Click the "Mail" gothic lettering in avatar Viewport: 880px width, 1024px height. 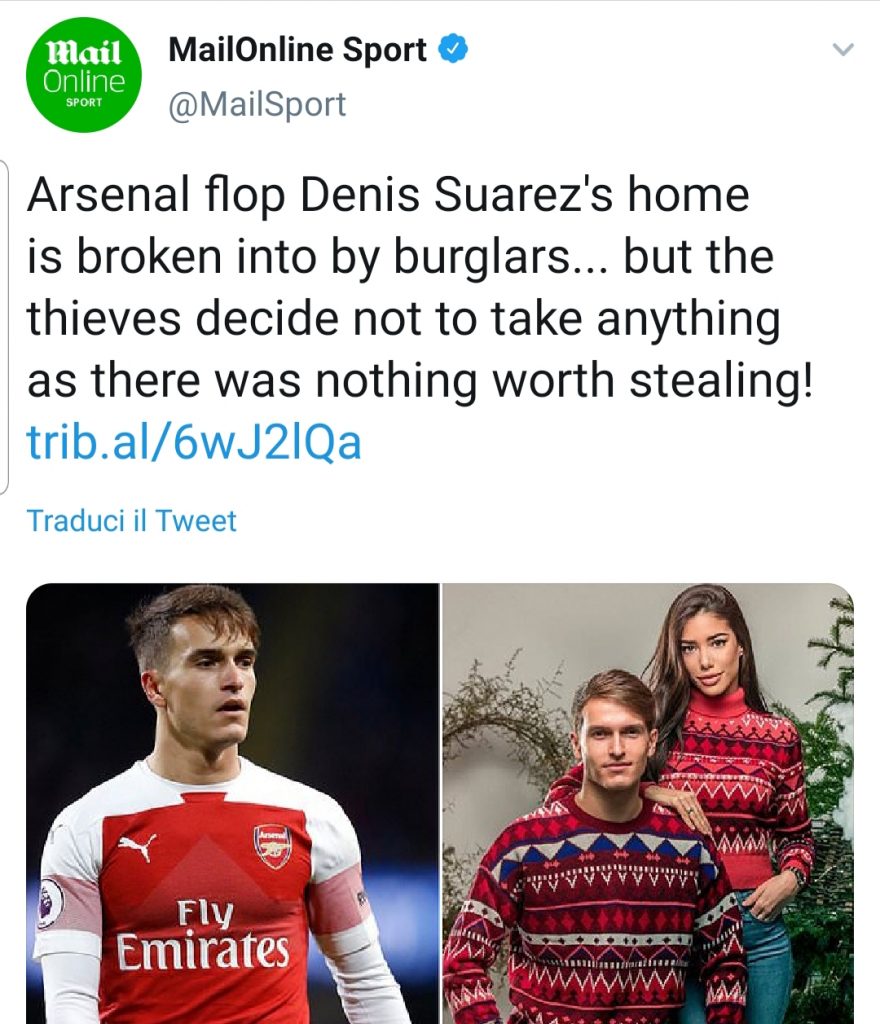pyautogui.click(x=84, y=51)
